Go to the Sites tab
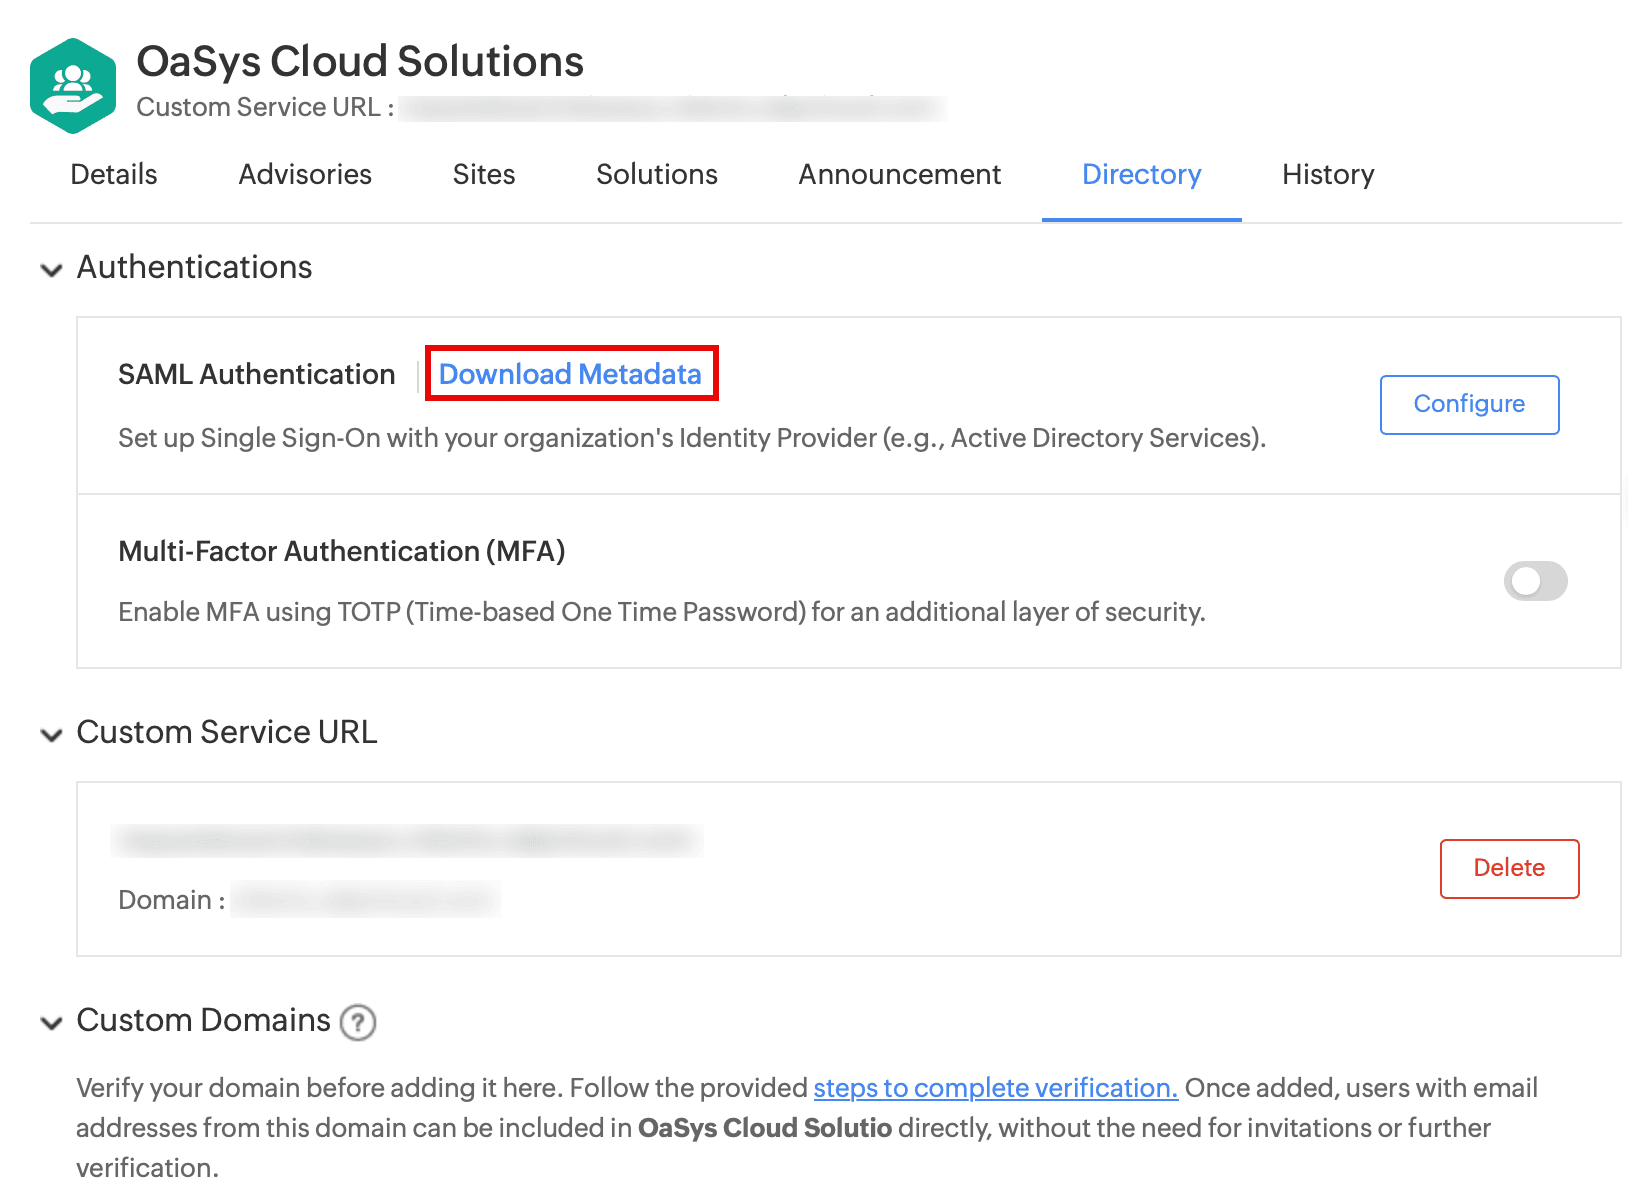 pyautogui.click(x=484, y=175)
